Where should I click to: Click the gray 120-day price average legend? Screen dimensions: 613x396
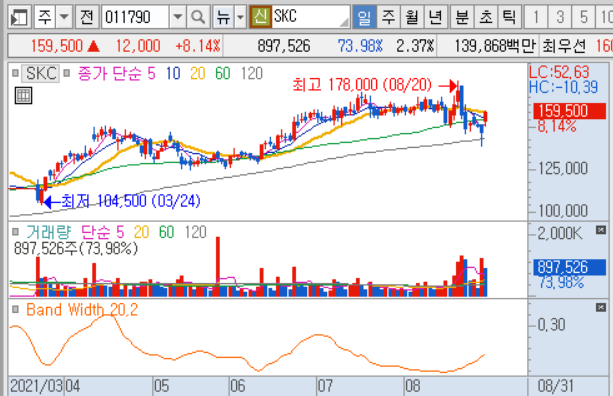252,73
